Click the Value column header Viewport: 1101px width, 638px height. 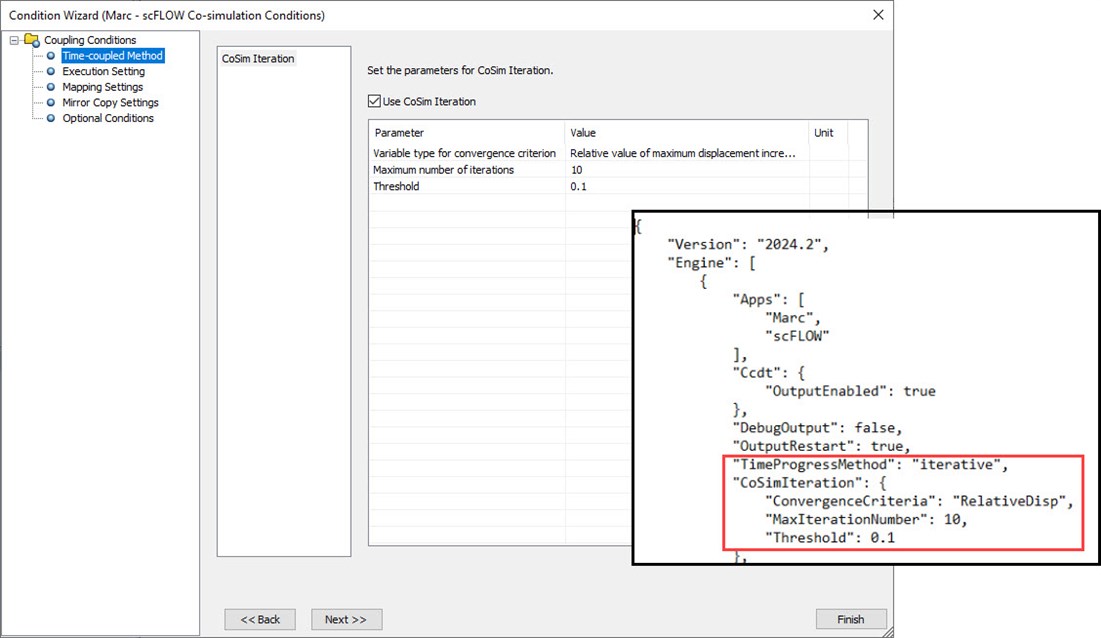pos(687,133)
